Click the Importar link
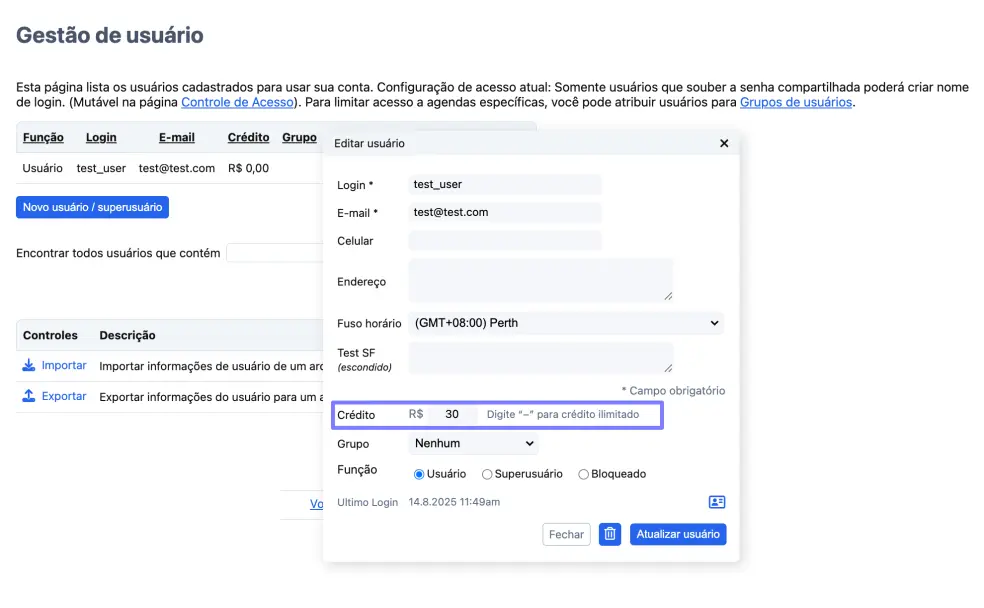 point(64,365)
